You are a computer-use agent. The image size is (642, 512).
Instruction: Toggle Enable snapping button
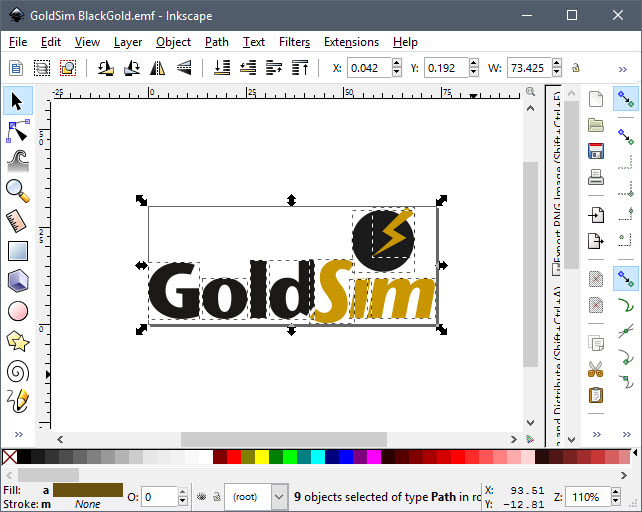[626, 99]
